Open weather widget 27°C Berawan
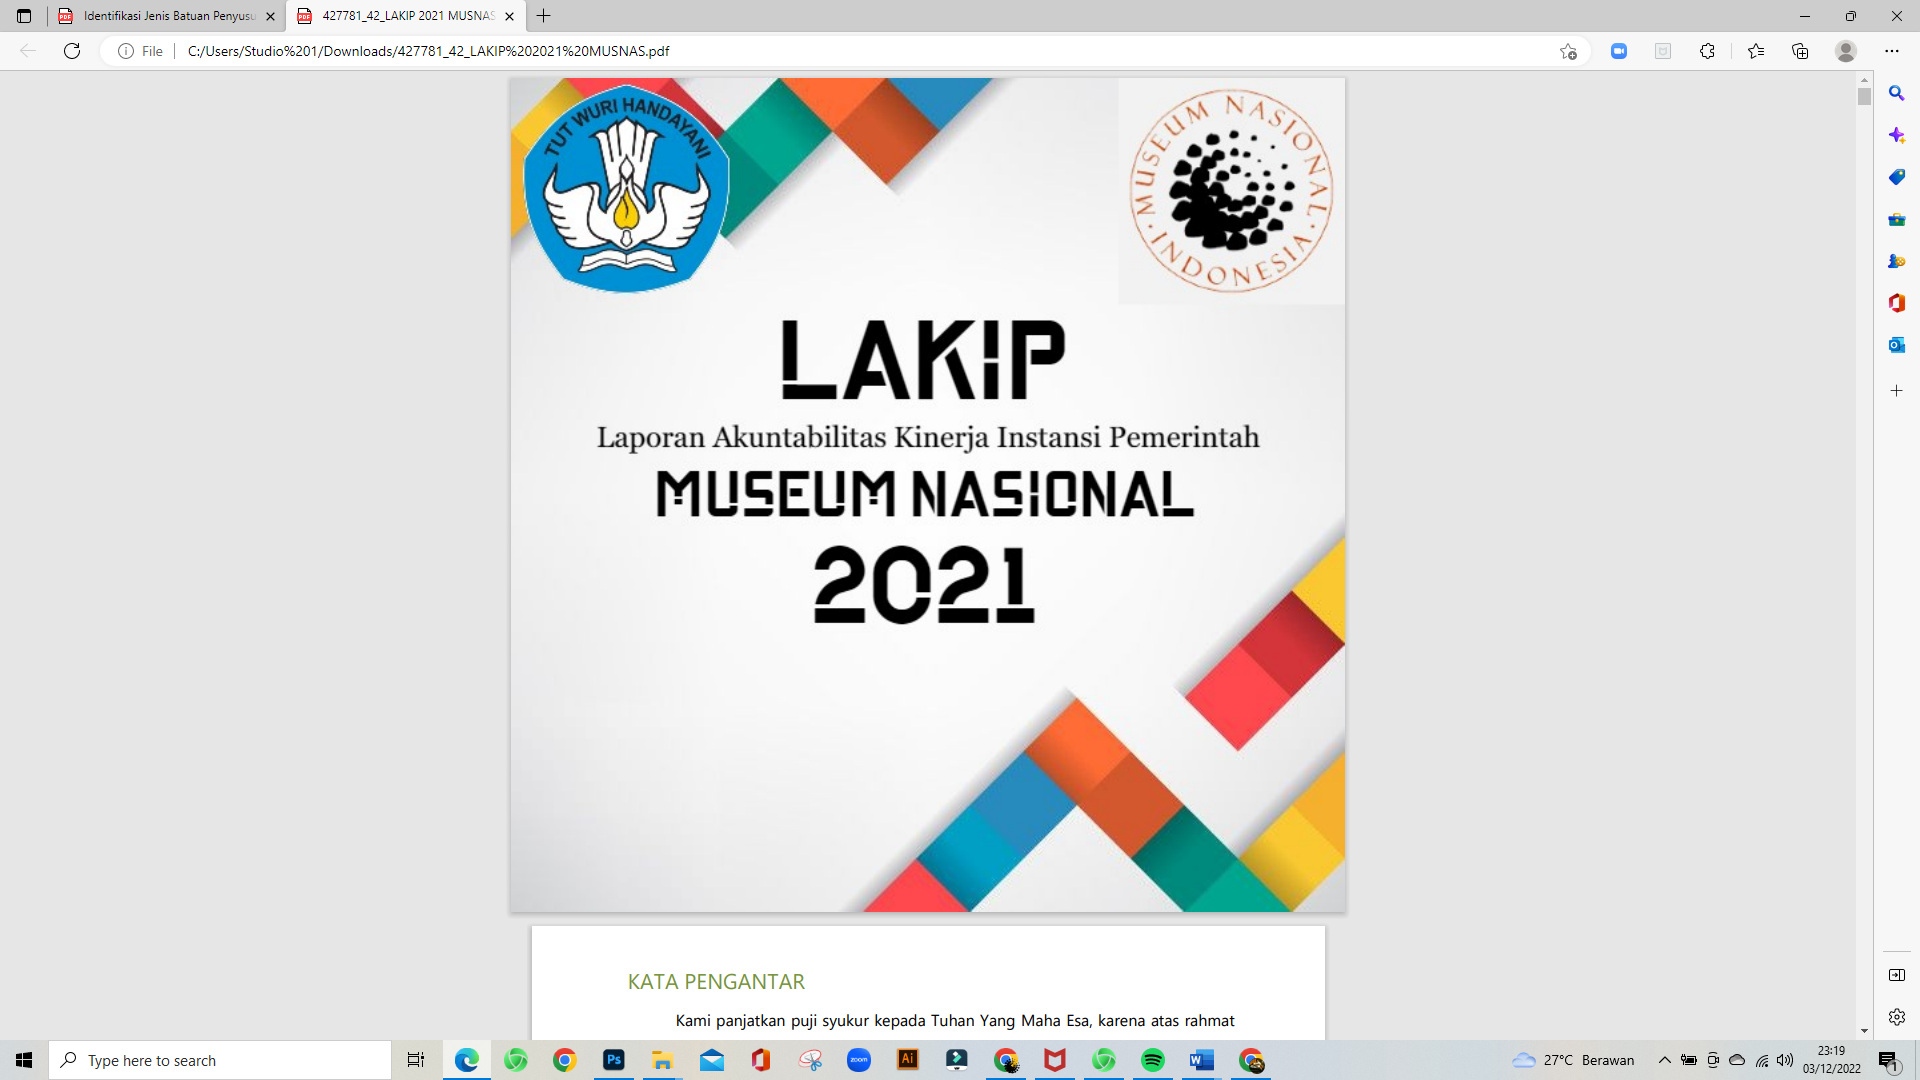 (x=1574, y=1060)
